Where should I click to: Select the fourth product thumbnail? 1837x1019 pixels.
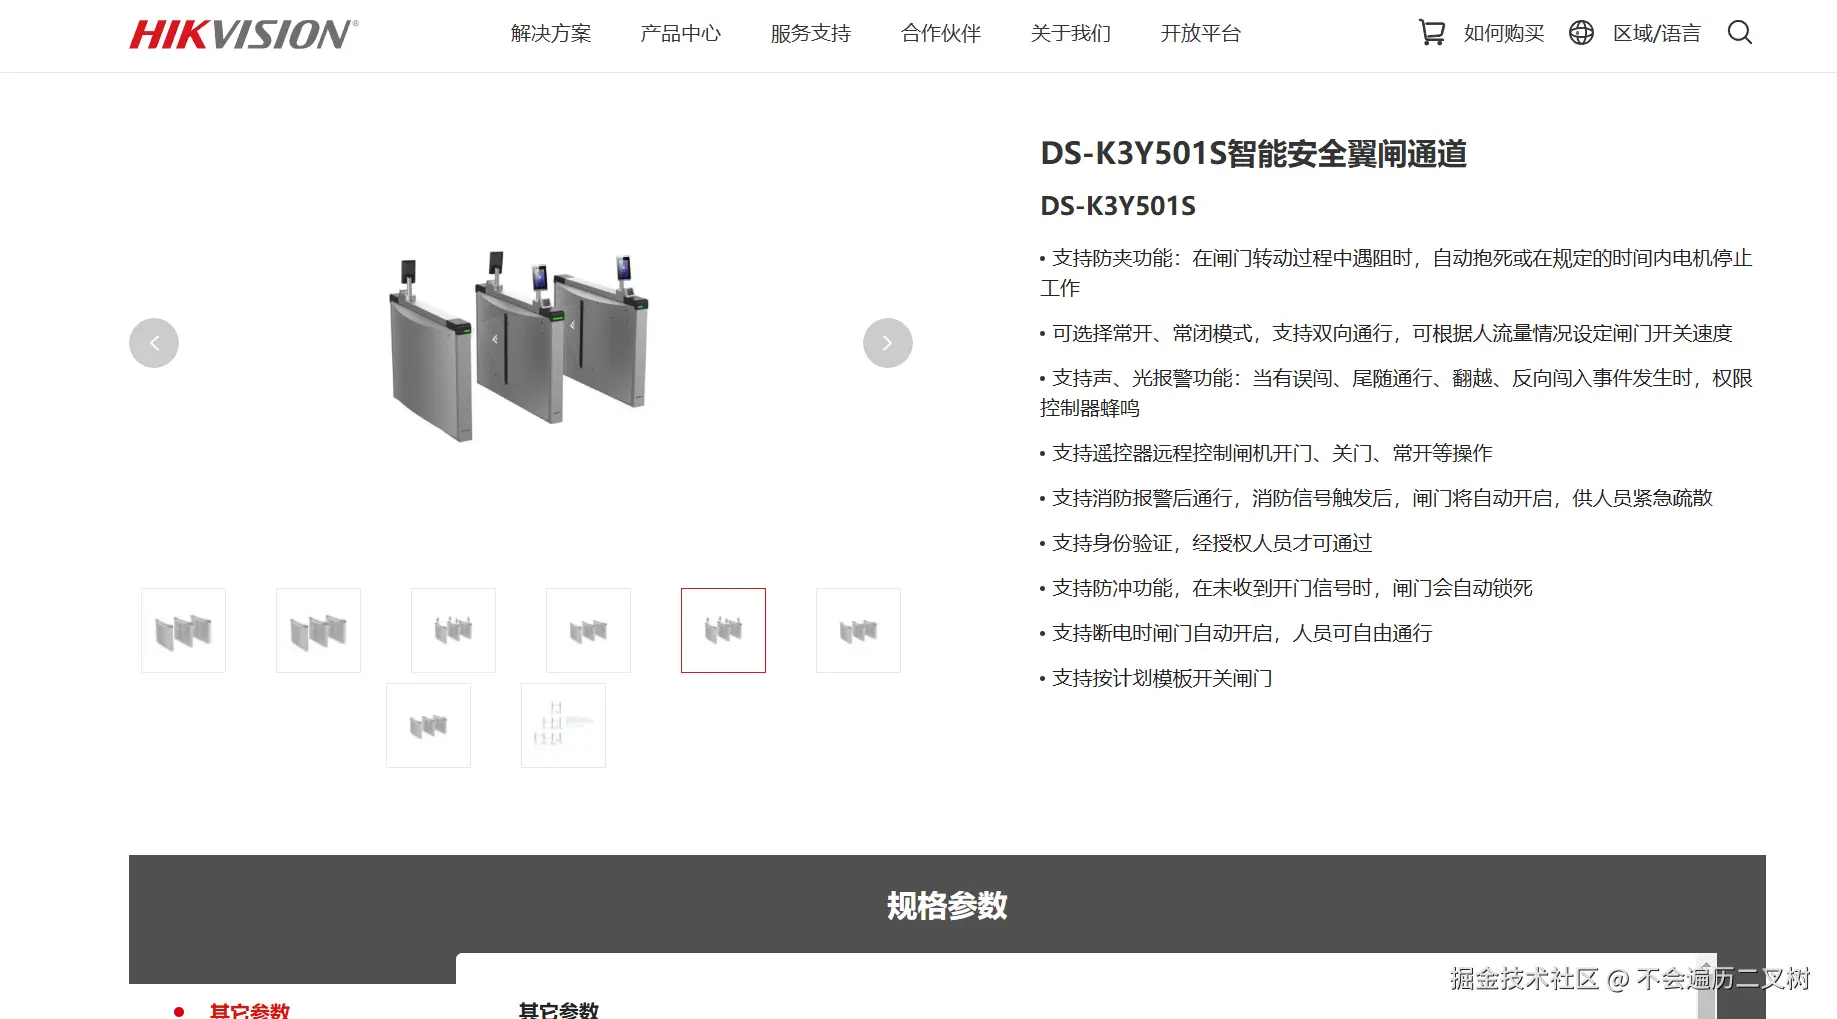588,630
